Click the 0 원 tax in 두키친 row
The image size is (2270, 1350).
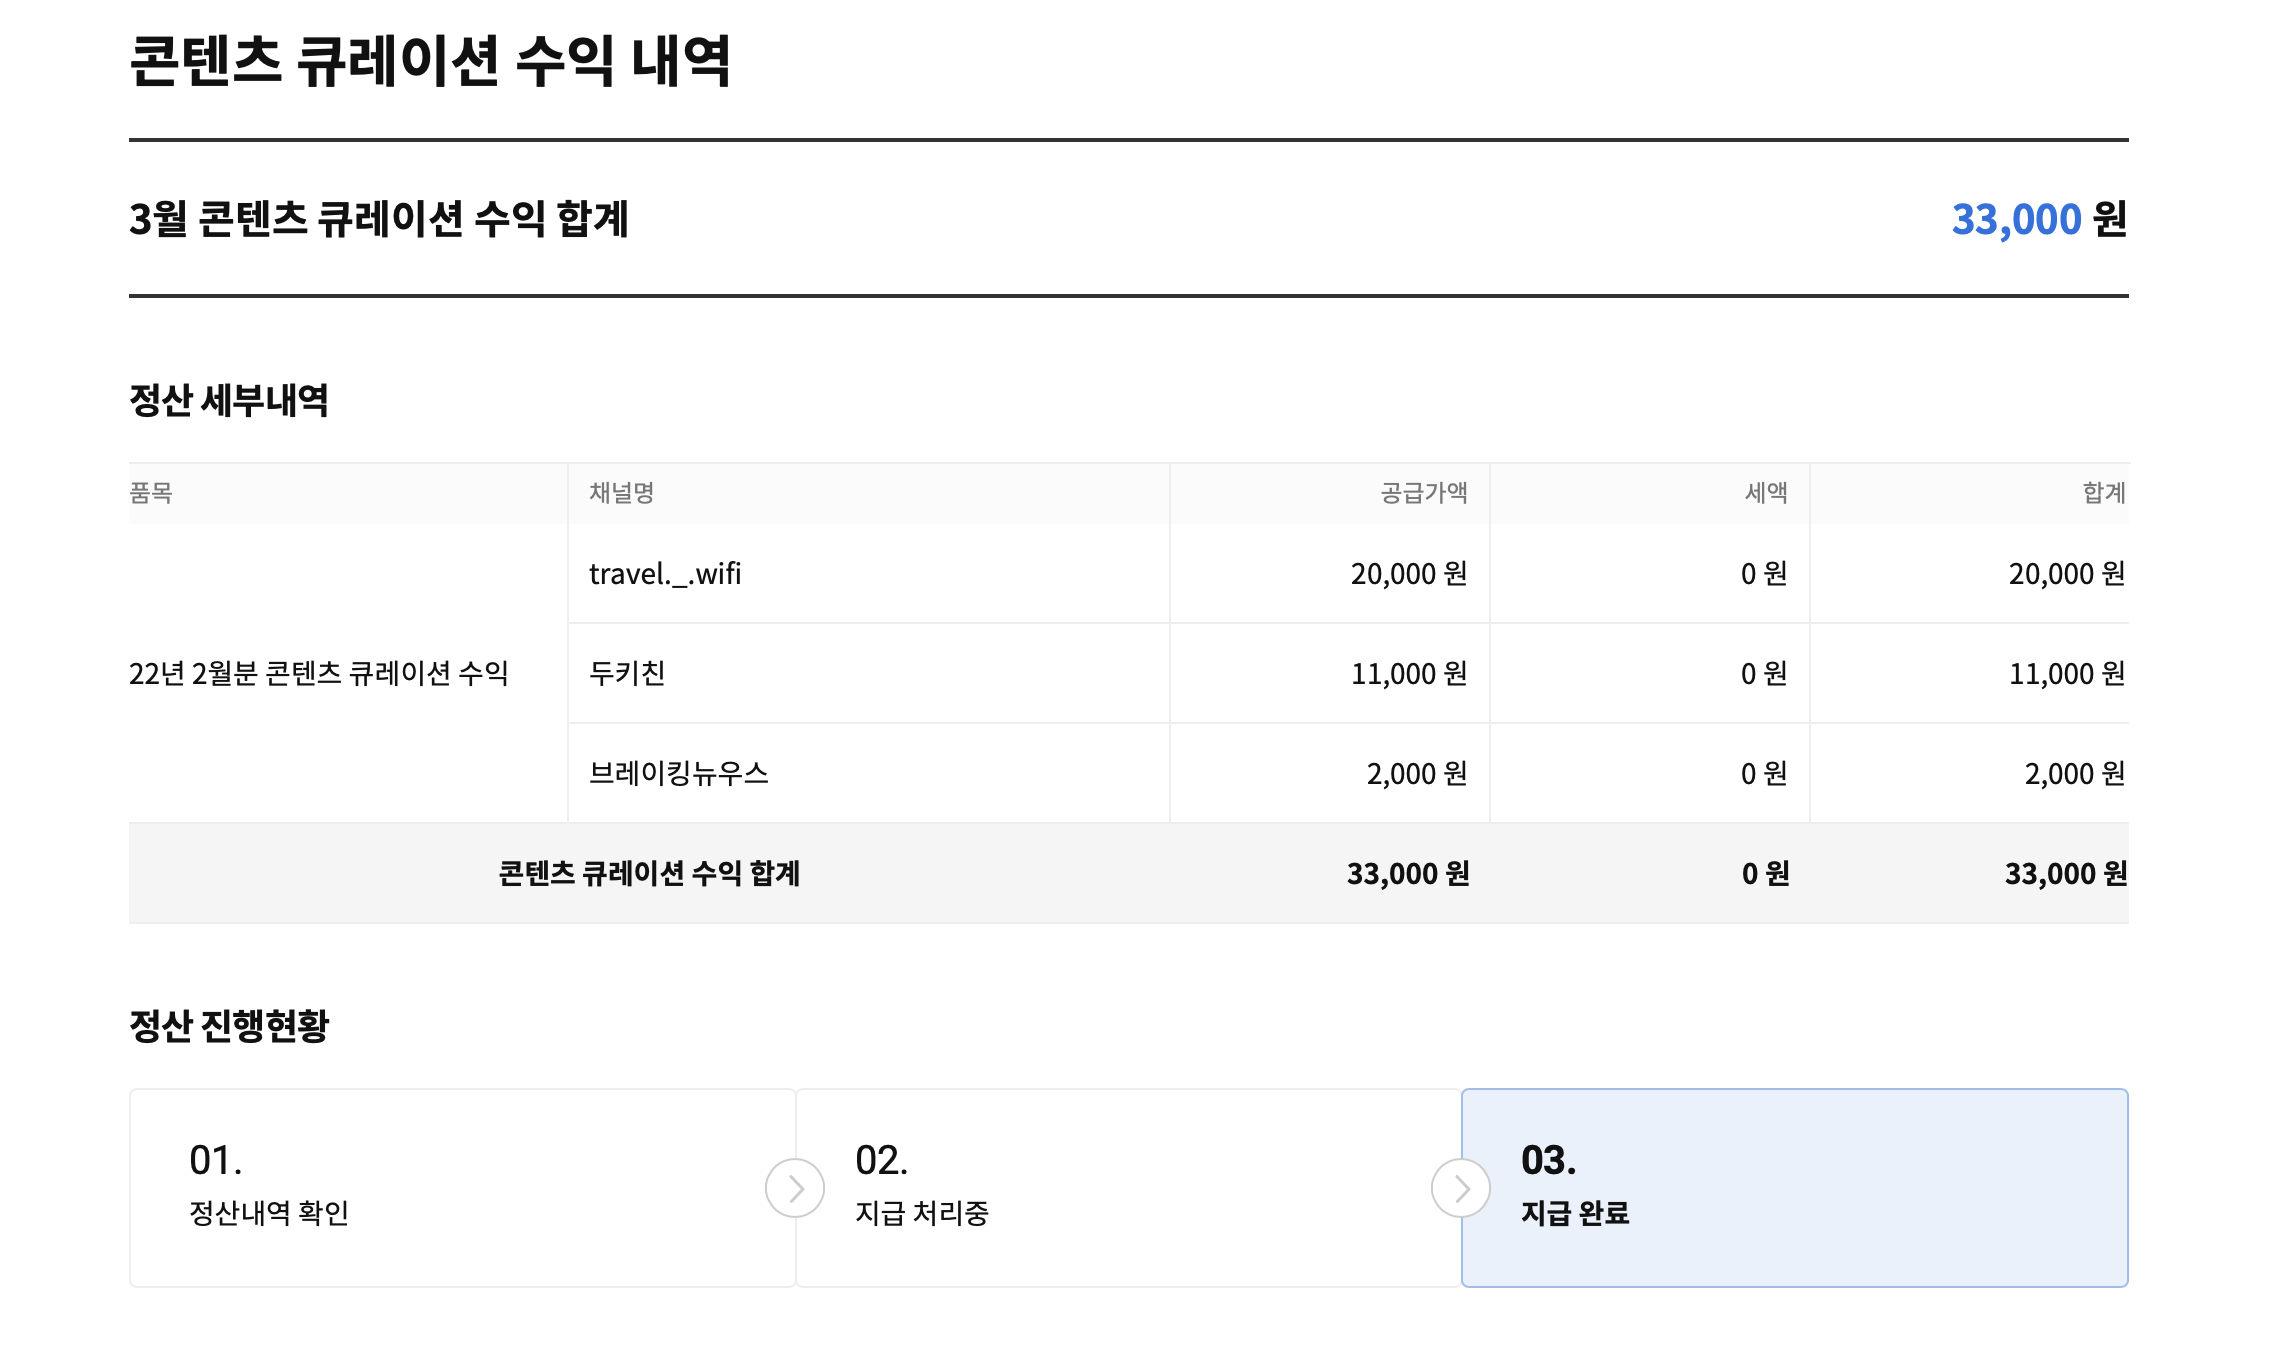[1764, 674]
